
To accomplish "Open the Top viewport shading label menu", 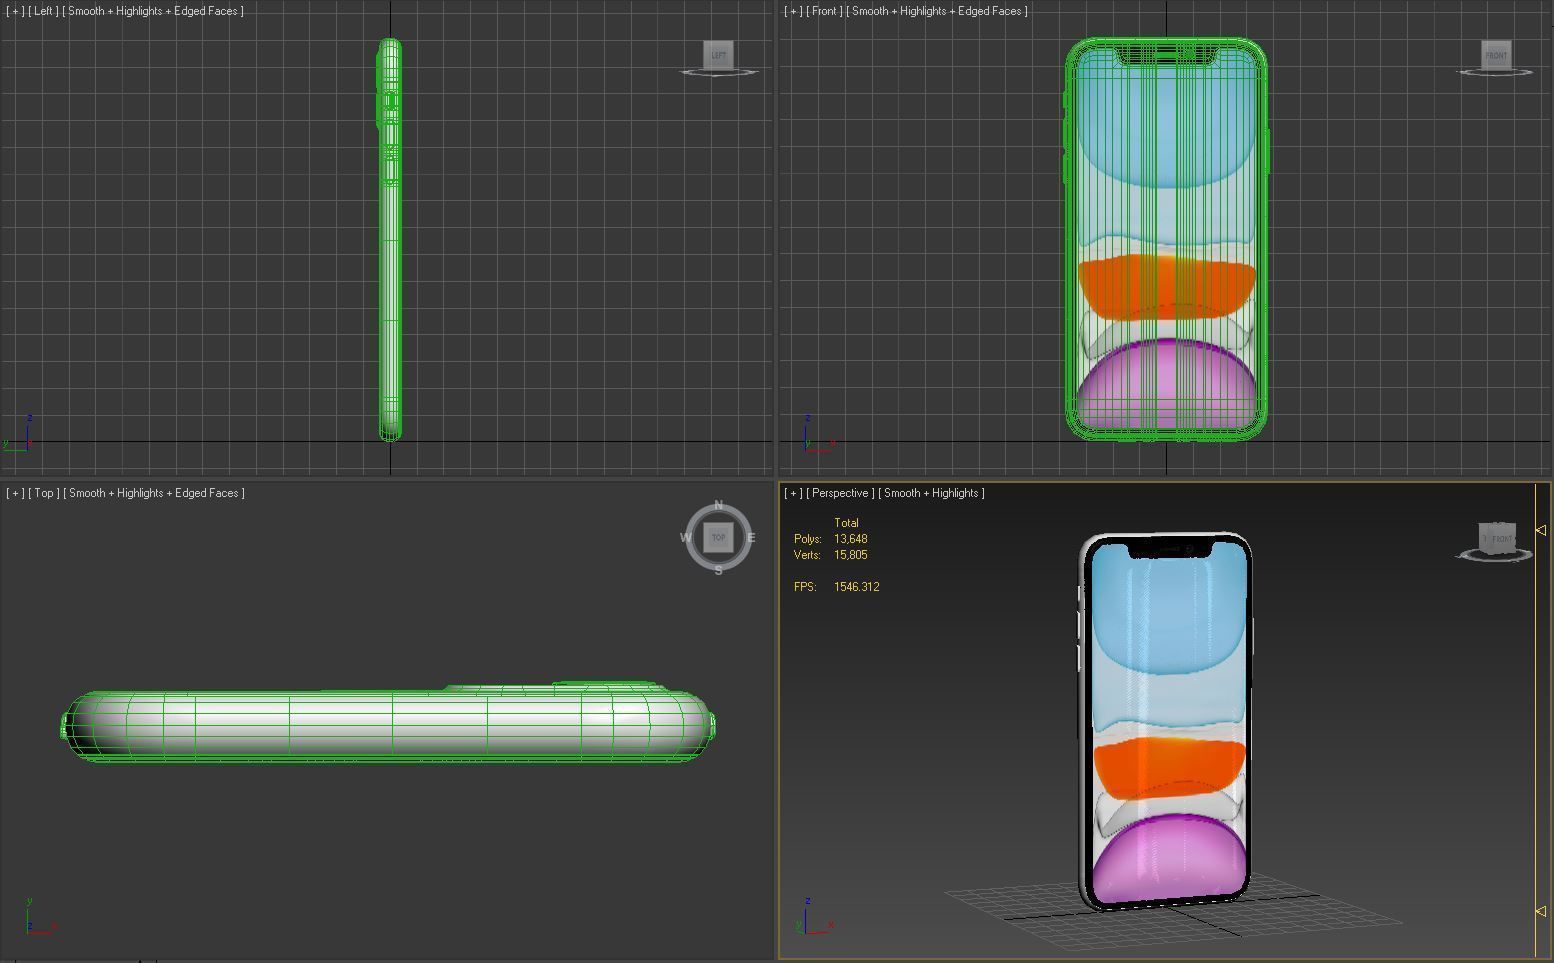I will pos(154,493).
